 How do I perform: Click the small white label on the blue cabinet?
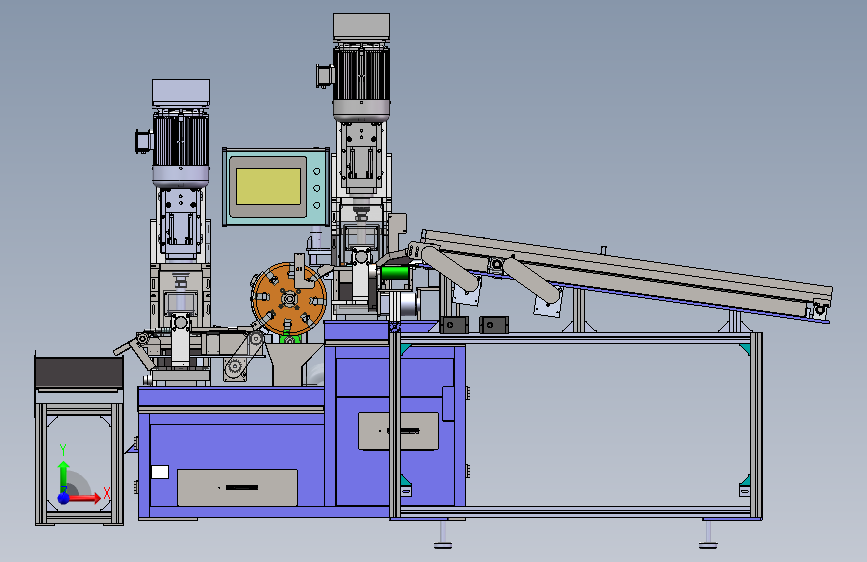[x=160, y=472]
